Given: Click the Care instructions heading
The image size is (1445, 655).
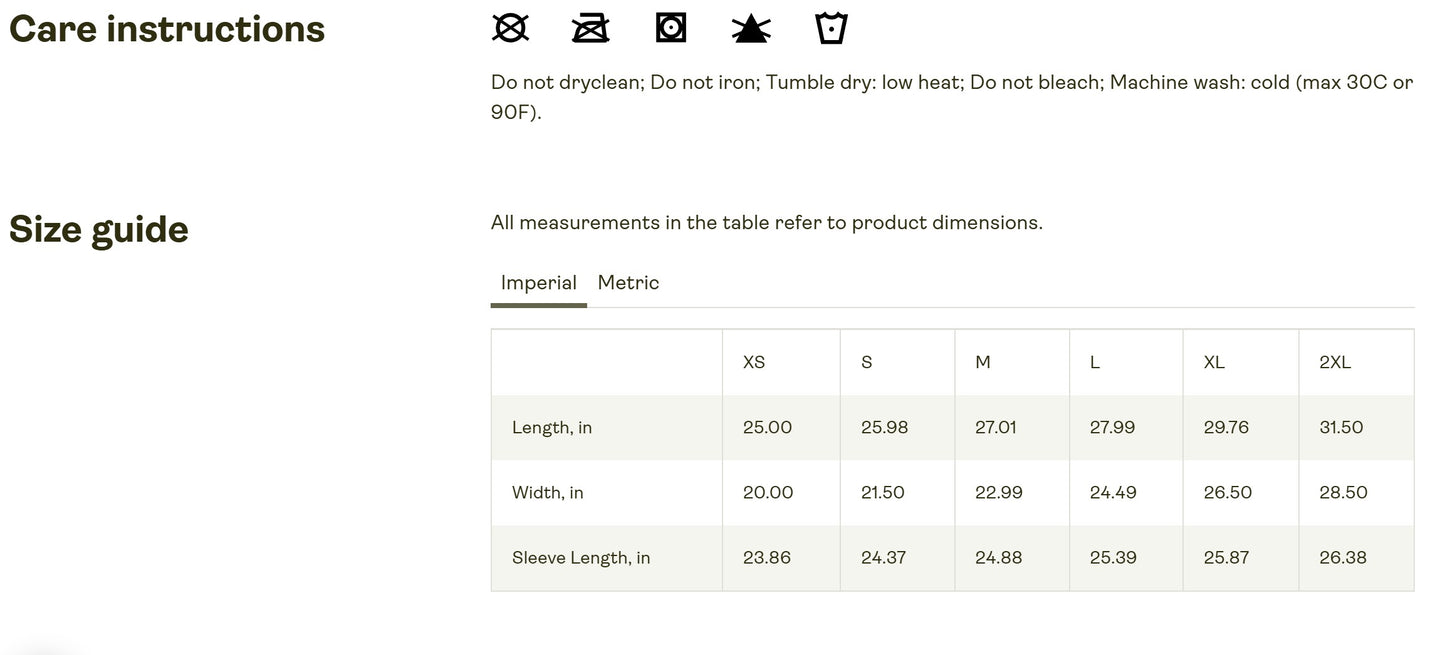Looking at the screenshot, I should pyautogui.click(x=167, y=29).
